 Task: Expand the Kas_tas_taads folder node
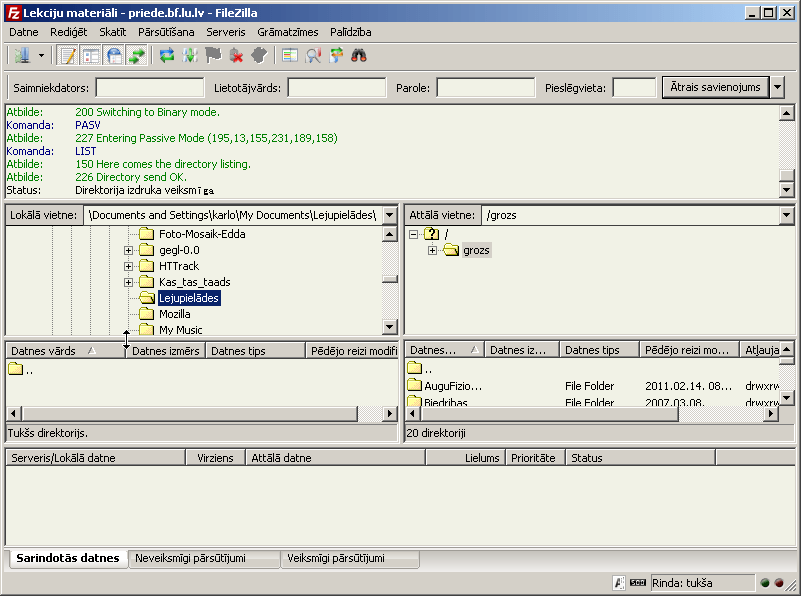pyautogui.click(x=128, y=282)
